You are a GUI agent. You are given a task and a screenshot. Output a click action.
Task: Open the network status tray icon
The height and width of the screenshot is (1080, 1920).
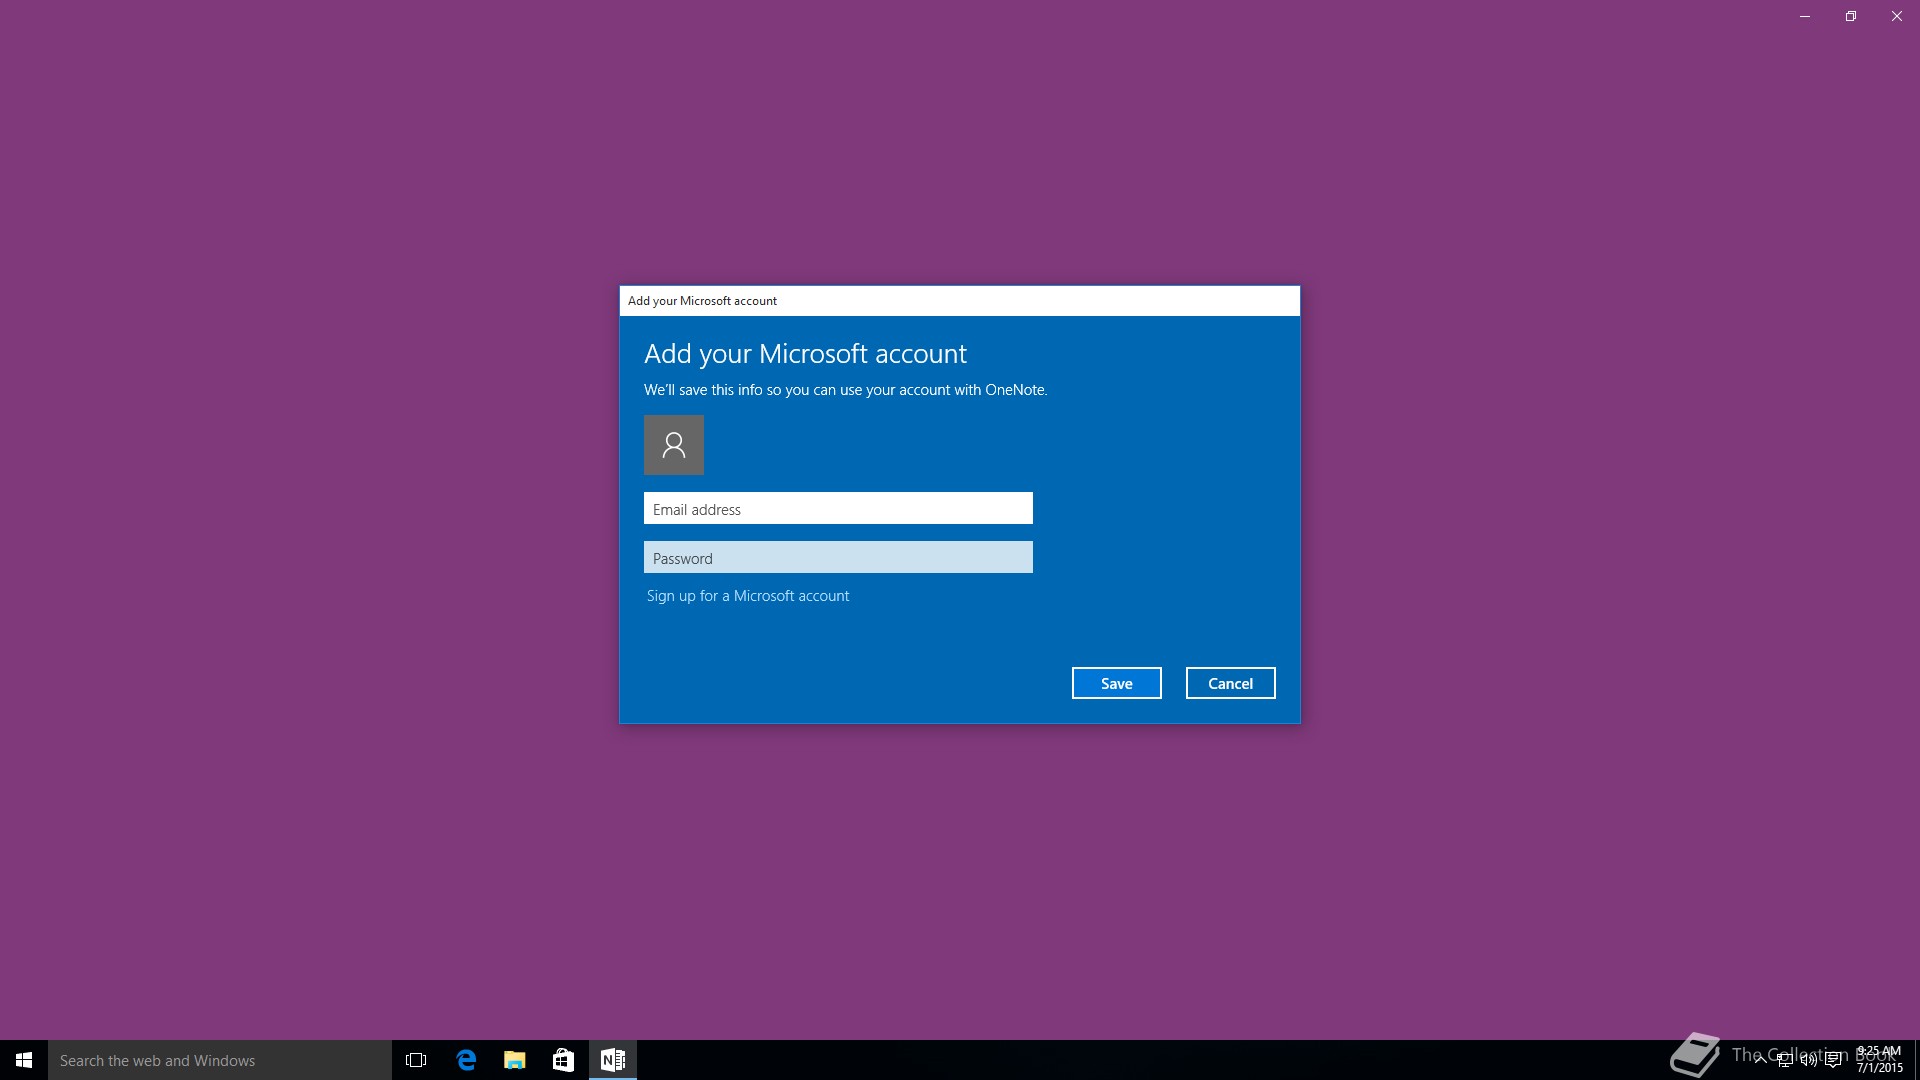click(1784, 1060)
